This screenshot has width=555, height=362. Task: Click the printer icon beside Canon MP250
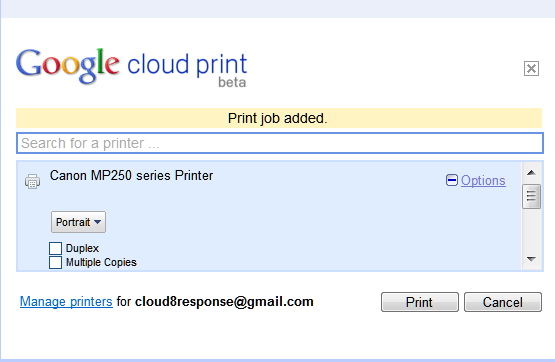[32, 181]
